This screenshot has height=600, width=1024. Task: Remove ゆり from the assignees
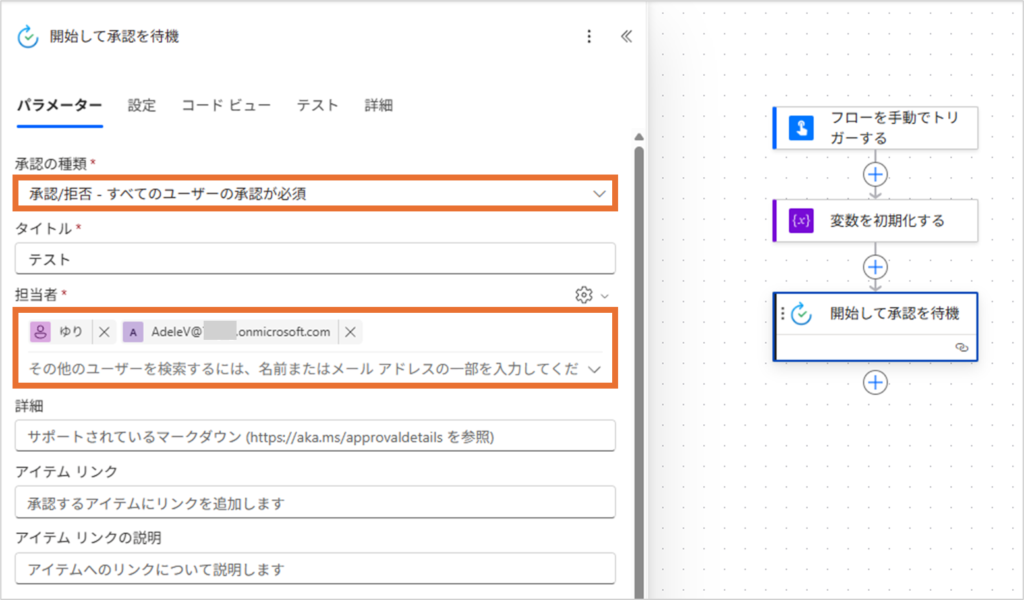pos(105,332)
